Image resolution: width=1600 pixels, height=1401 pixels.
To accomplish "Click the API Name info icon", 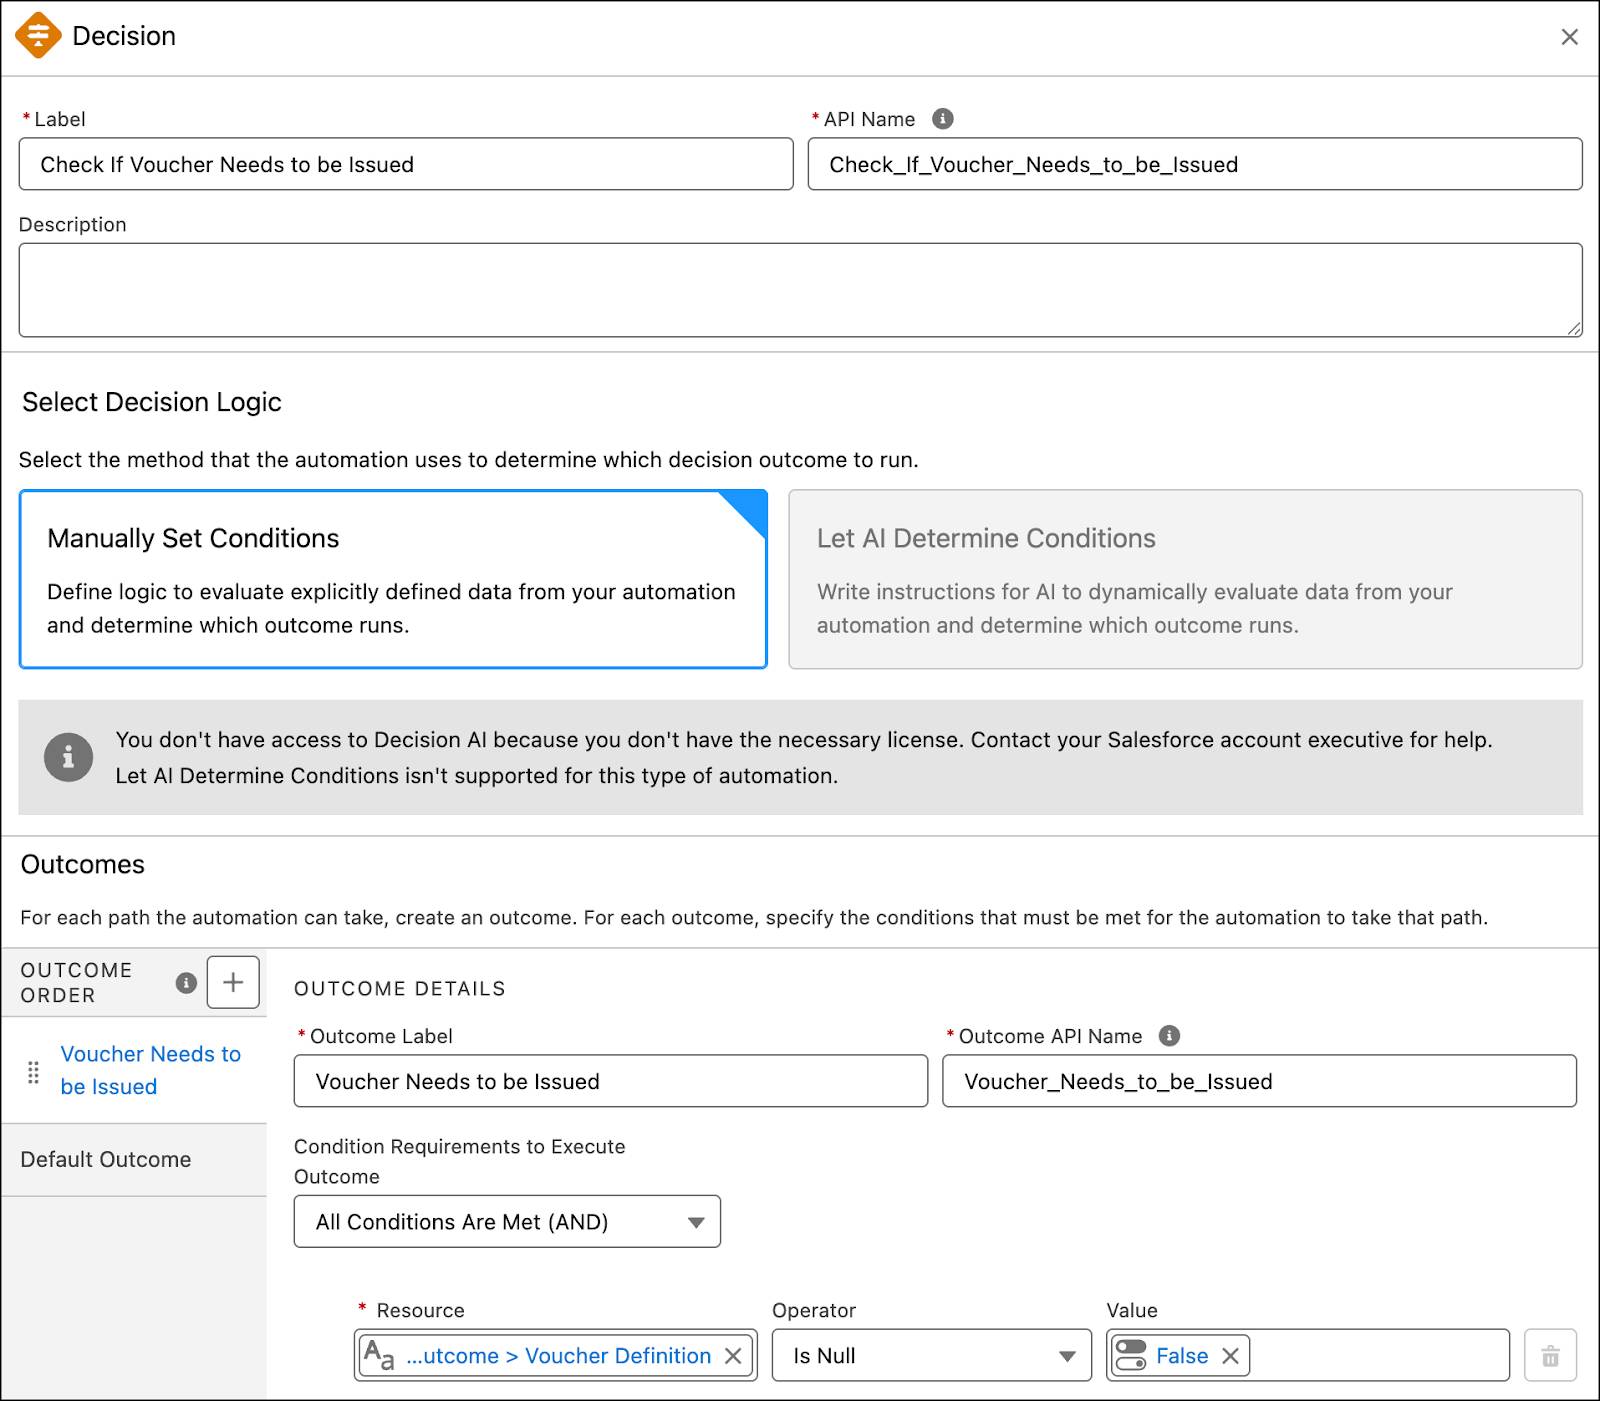I will 942,119.
